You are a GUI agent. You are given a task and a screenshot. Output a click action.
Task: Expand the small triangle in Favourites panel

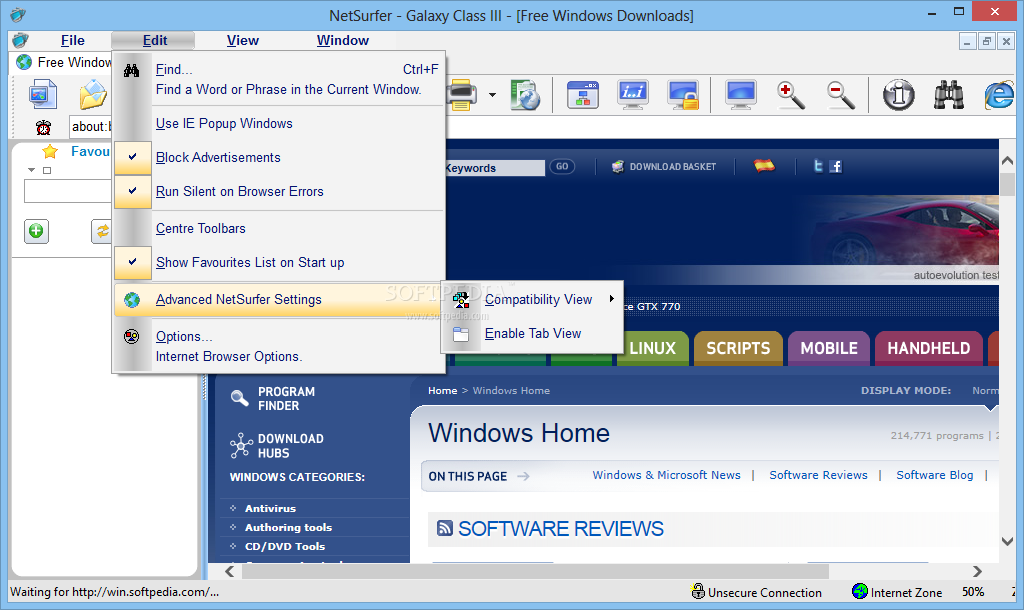[x=31, y=170]
